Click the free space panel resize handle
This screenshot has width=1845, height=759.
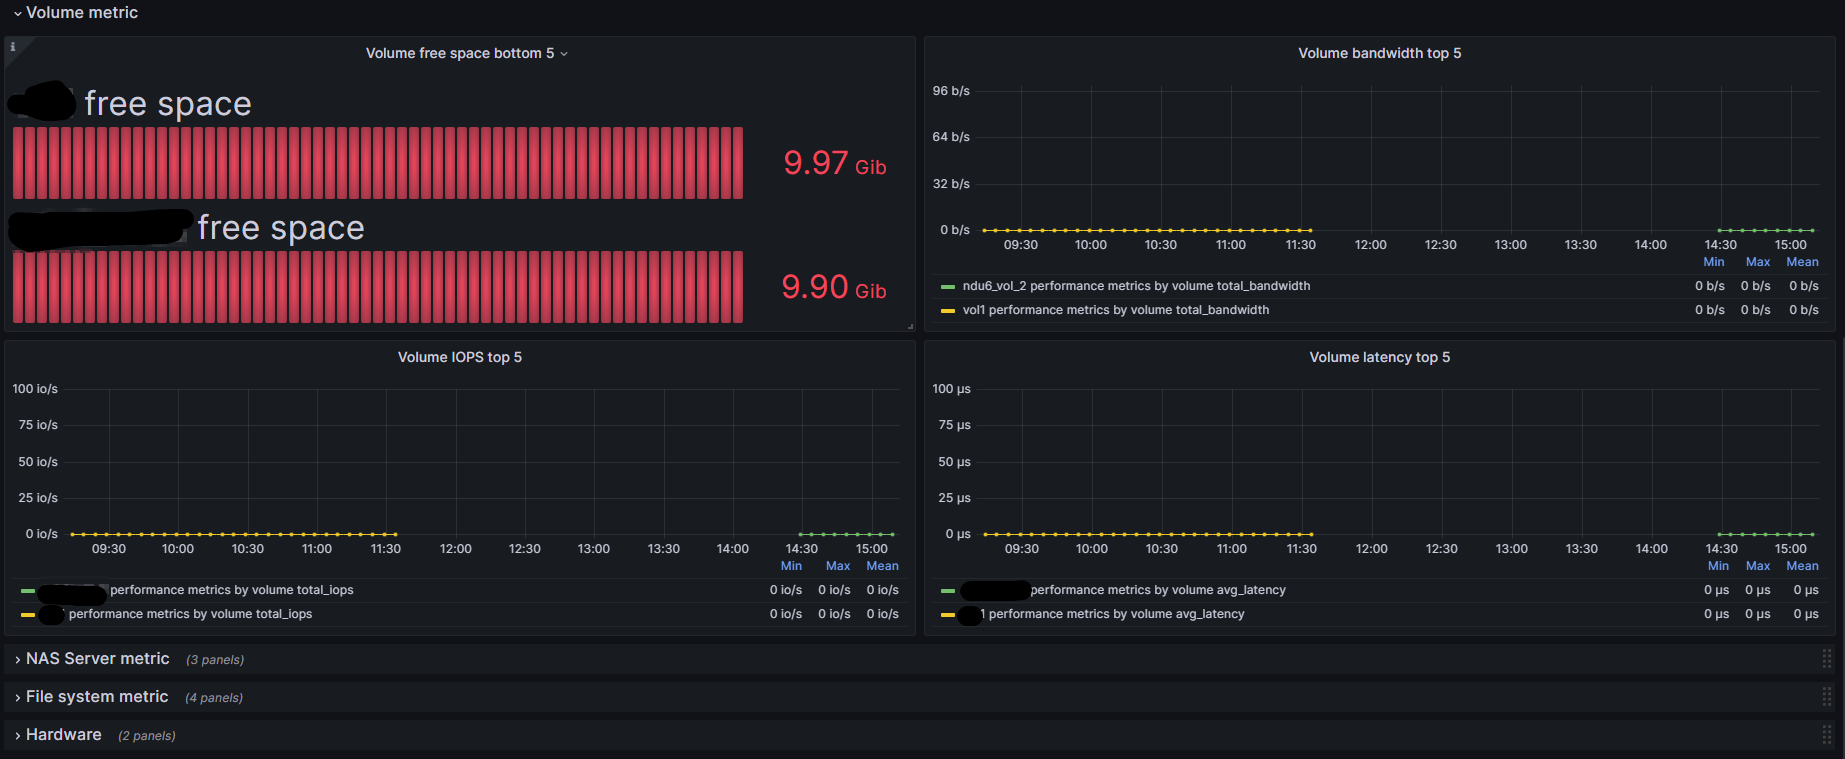coord(910,326)
